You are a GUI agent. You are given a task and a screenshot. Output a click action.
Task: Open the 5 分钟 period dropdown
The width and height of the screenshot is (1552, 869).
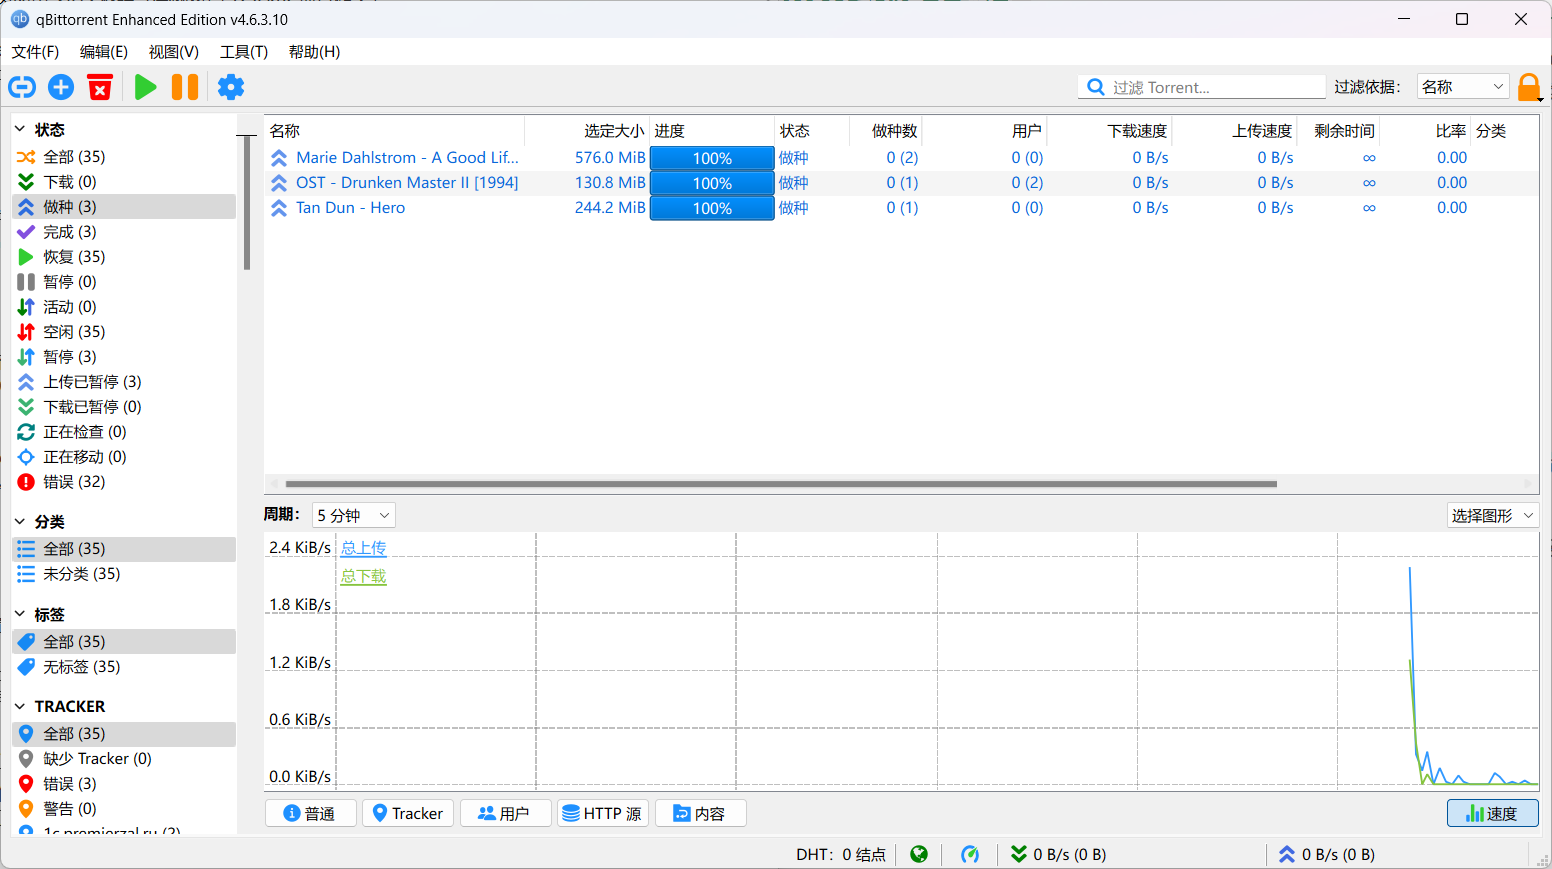tap(354, 515)
